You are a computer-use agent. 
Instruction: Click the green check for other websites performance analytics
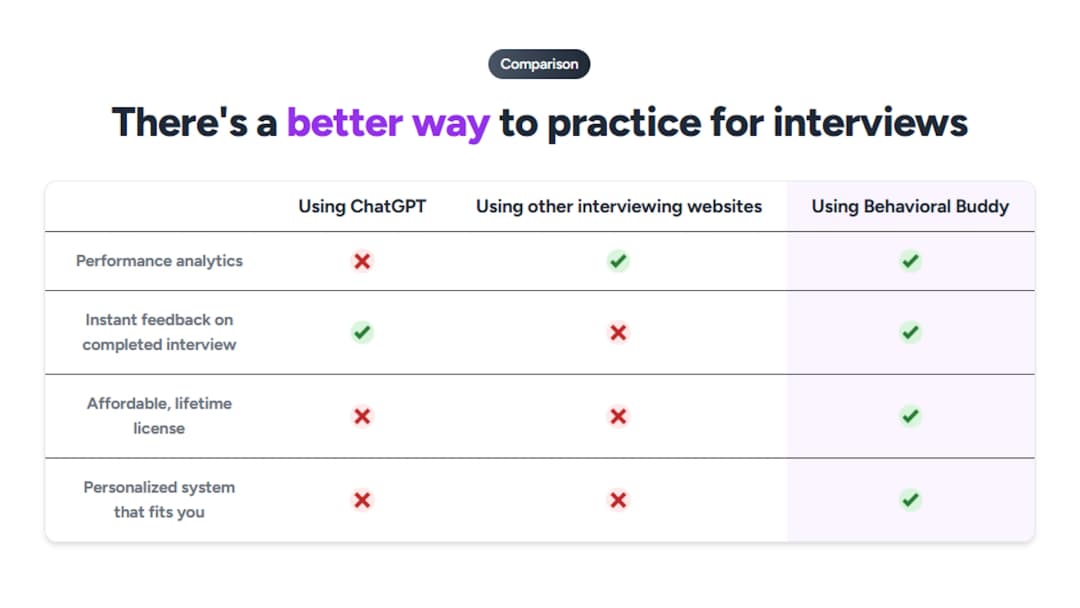pos(618,261)
